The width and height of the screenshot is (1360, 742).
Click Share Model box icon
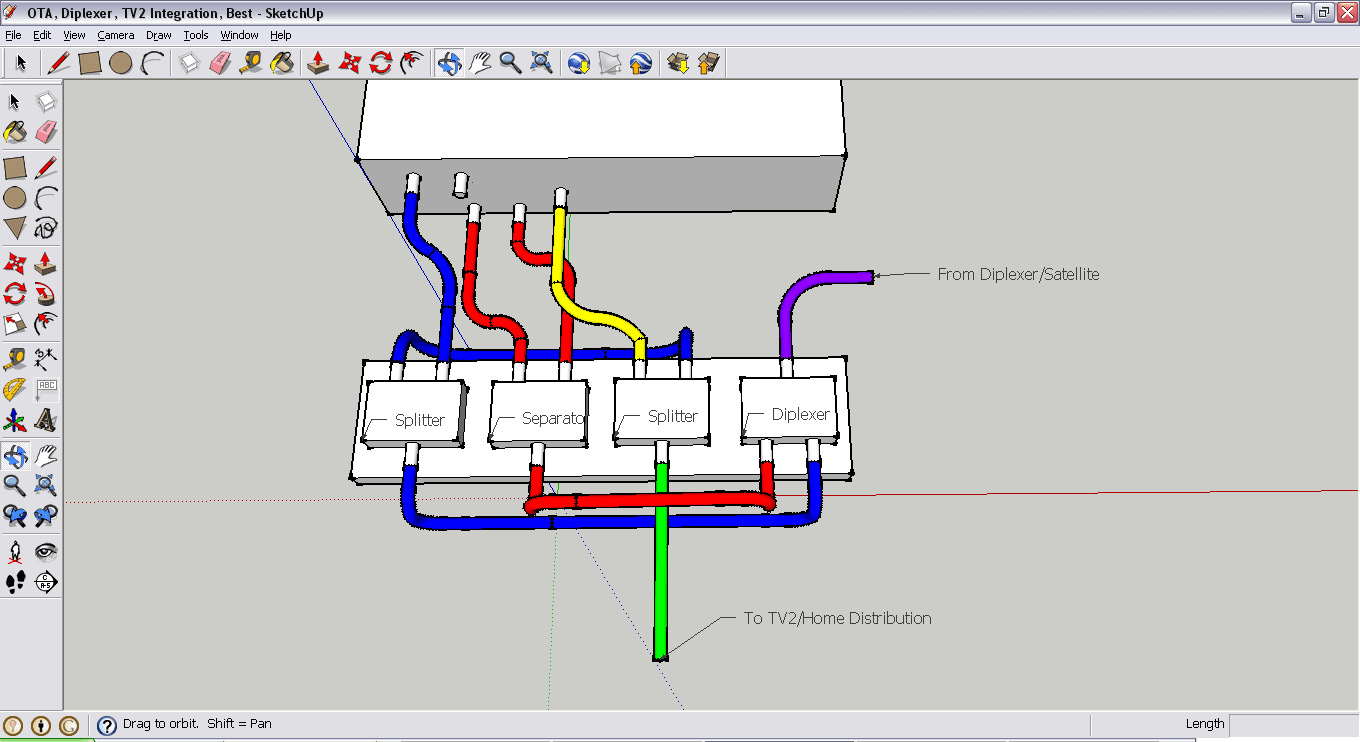[x=709, y=63]
